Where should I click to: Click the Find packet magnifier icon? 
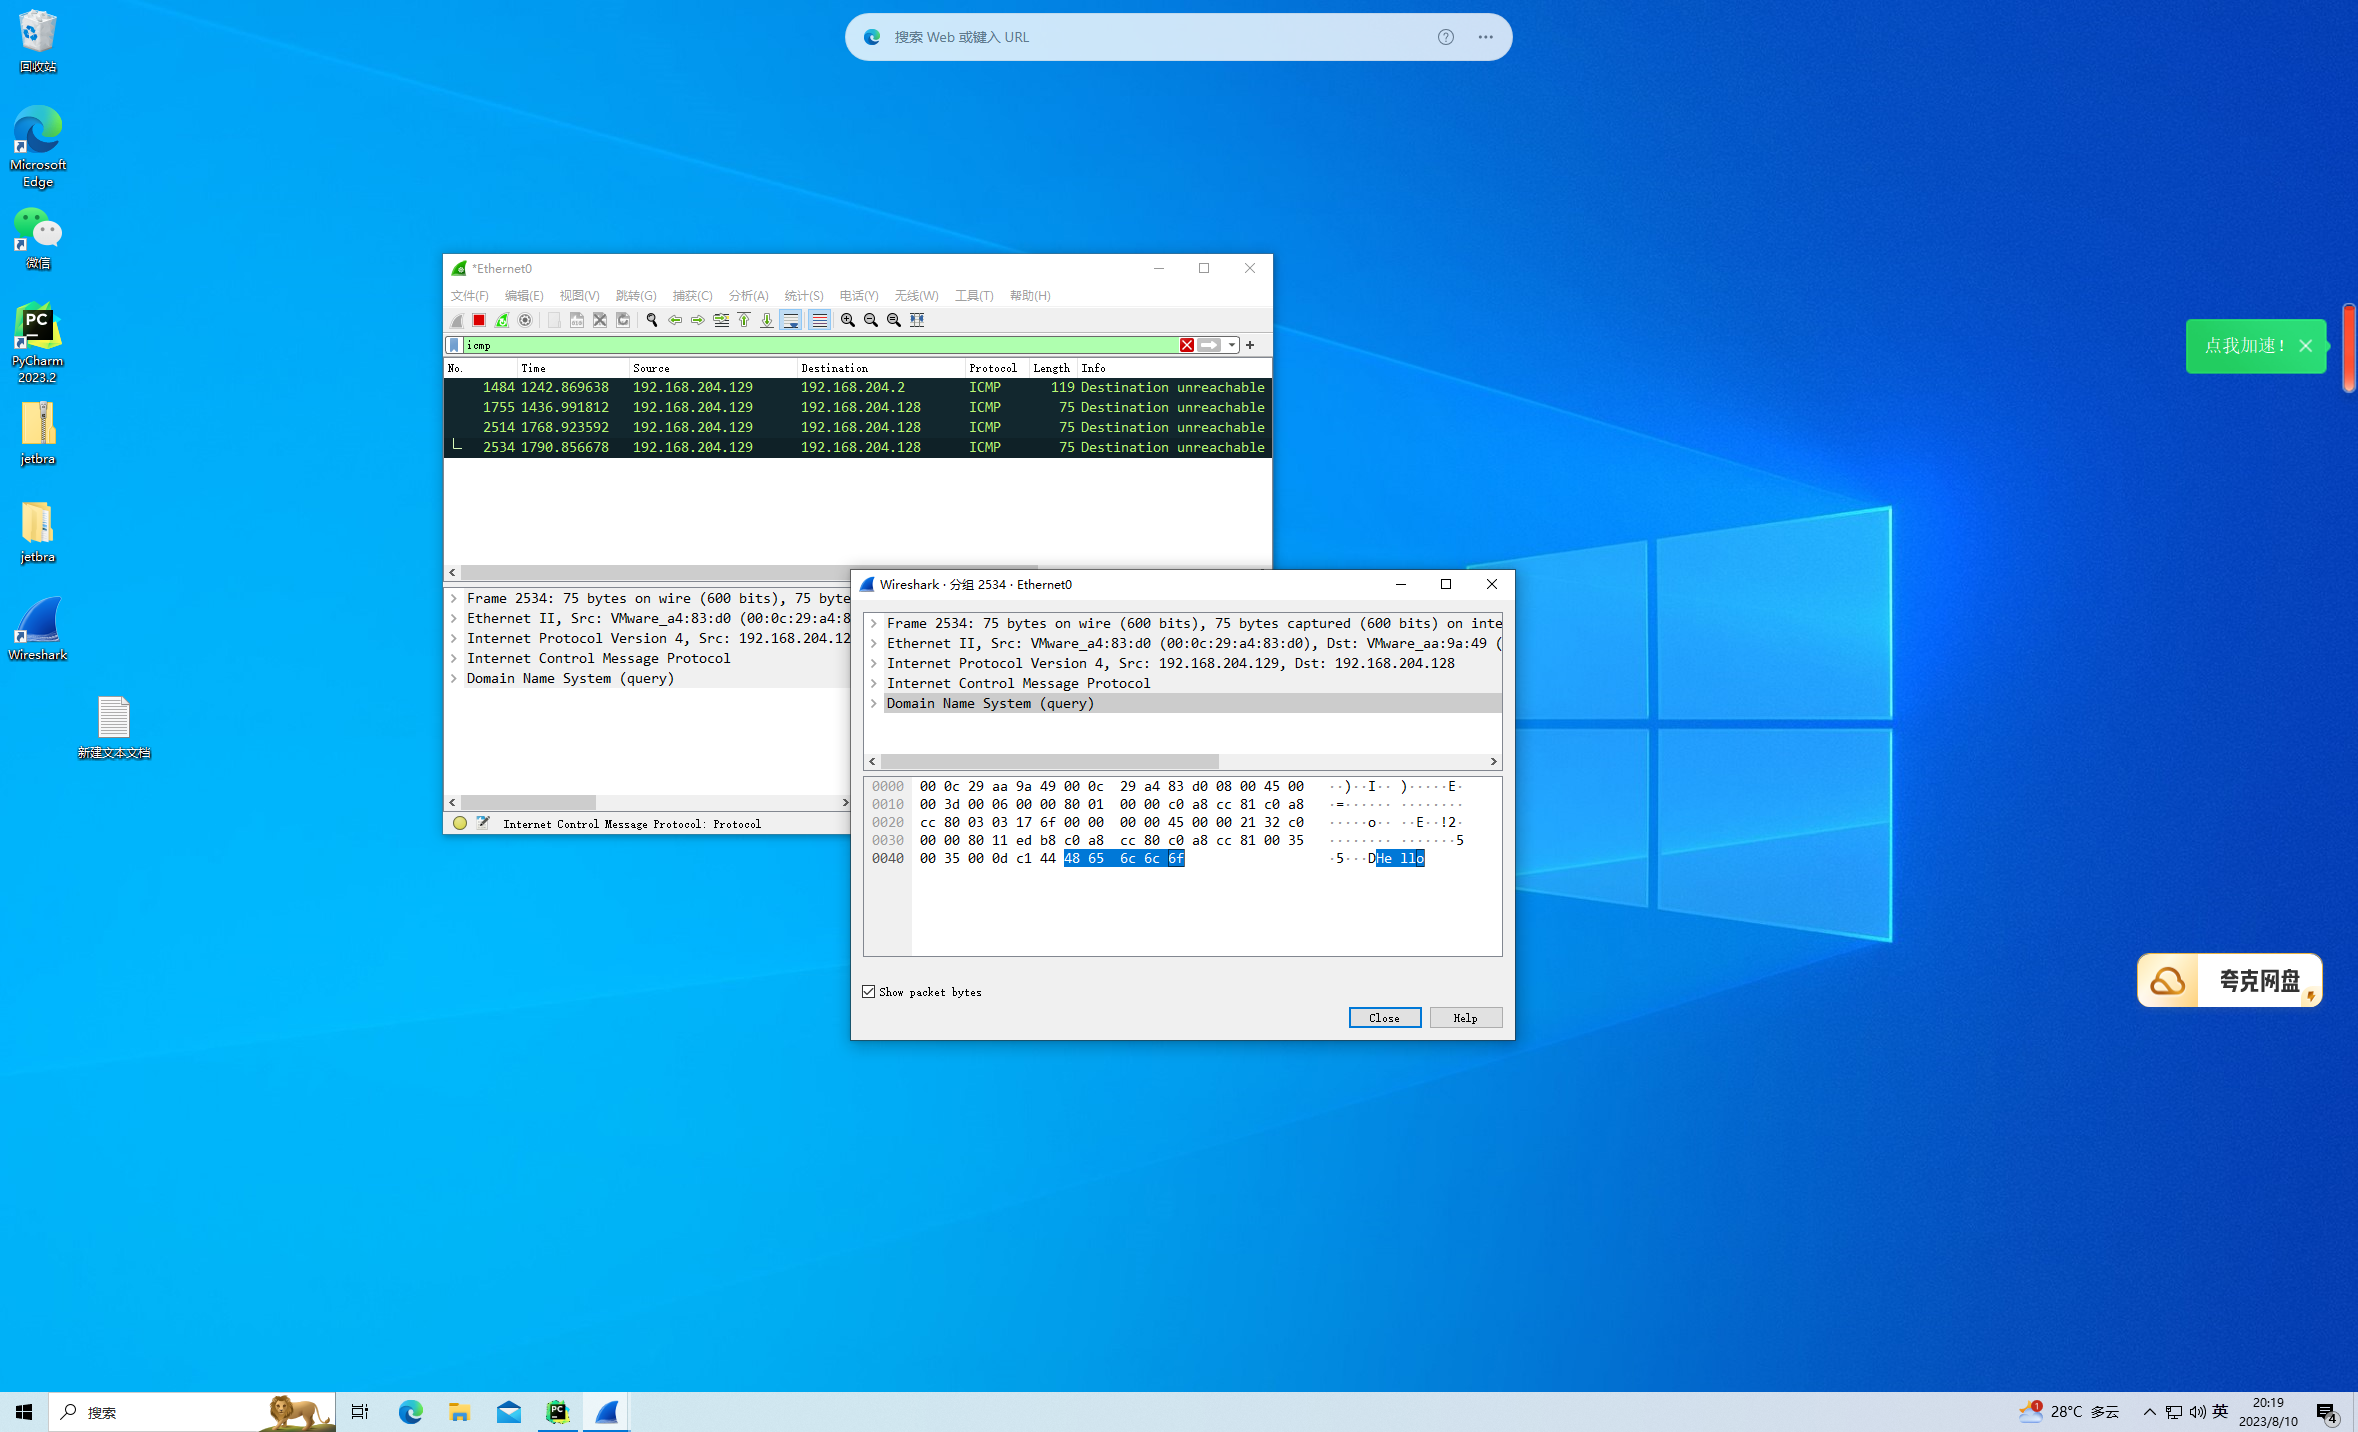[x=652, y=320]
